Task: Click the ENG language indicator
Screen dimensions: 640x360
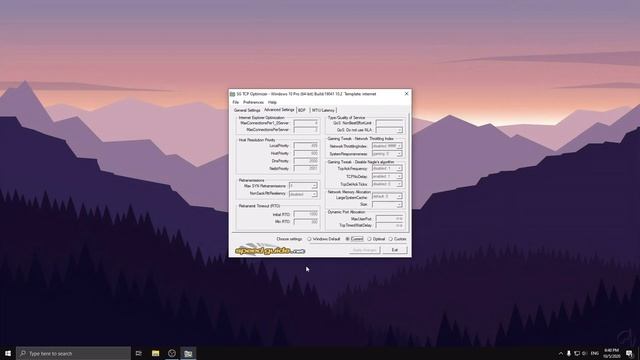Action: (x=595, y=353)
